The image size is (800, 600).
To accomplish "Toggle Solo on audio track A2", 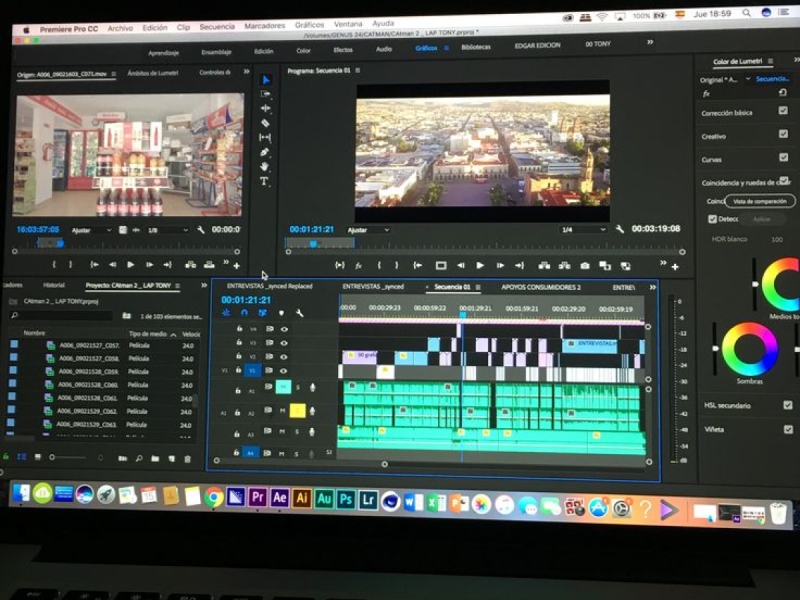I will pyautogui.click(x=297, y=411).
